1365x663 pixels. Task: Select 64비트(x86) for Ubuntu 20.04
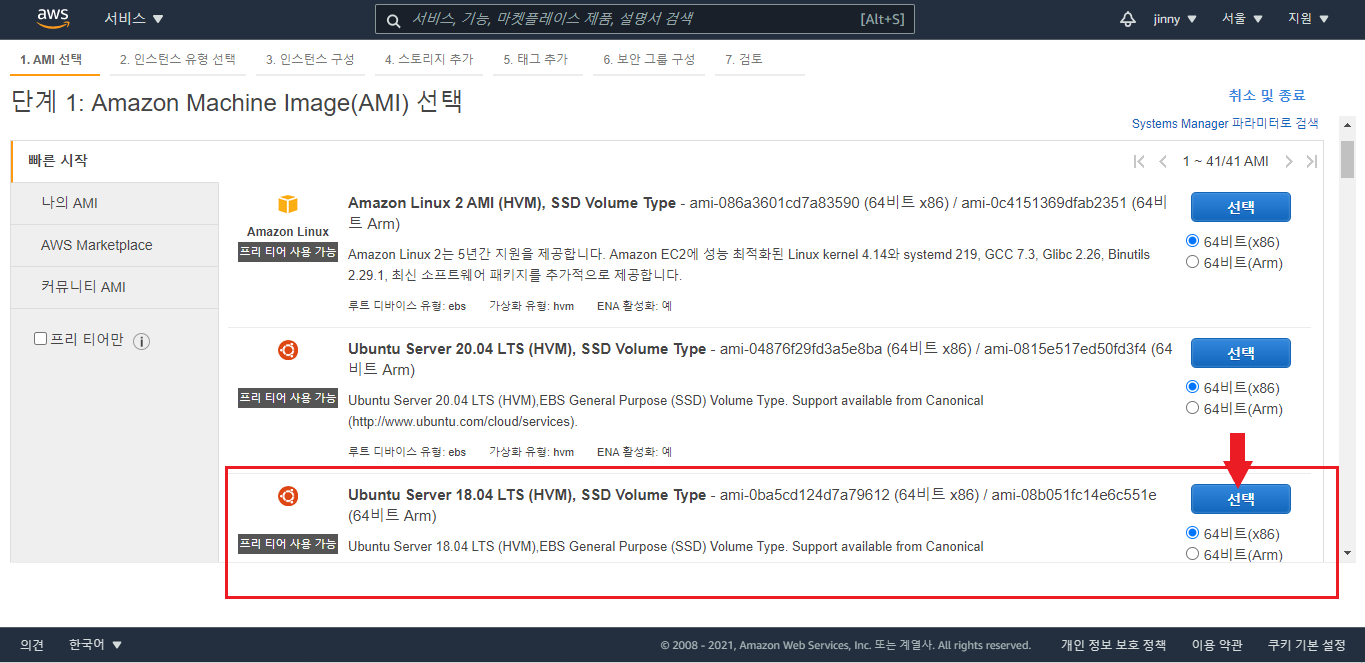pos(1192,387)
